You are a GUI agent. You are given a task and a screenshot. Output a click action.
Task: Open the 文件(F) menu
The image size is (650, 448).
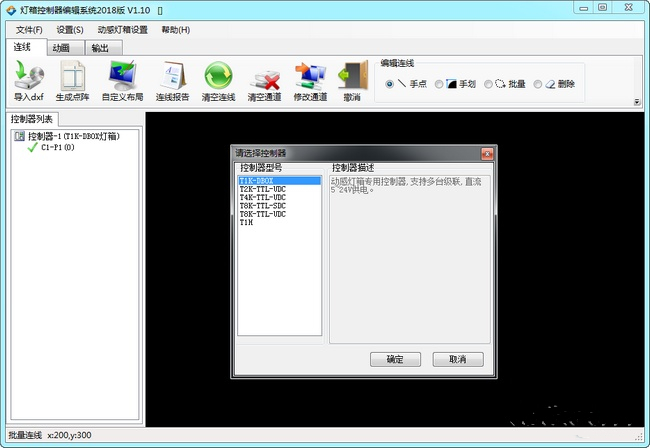click(x=29, y=30)
